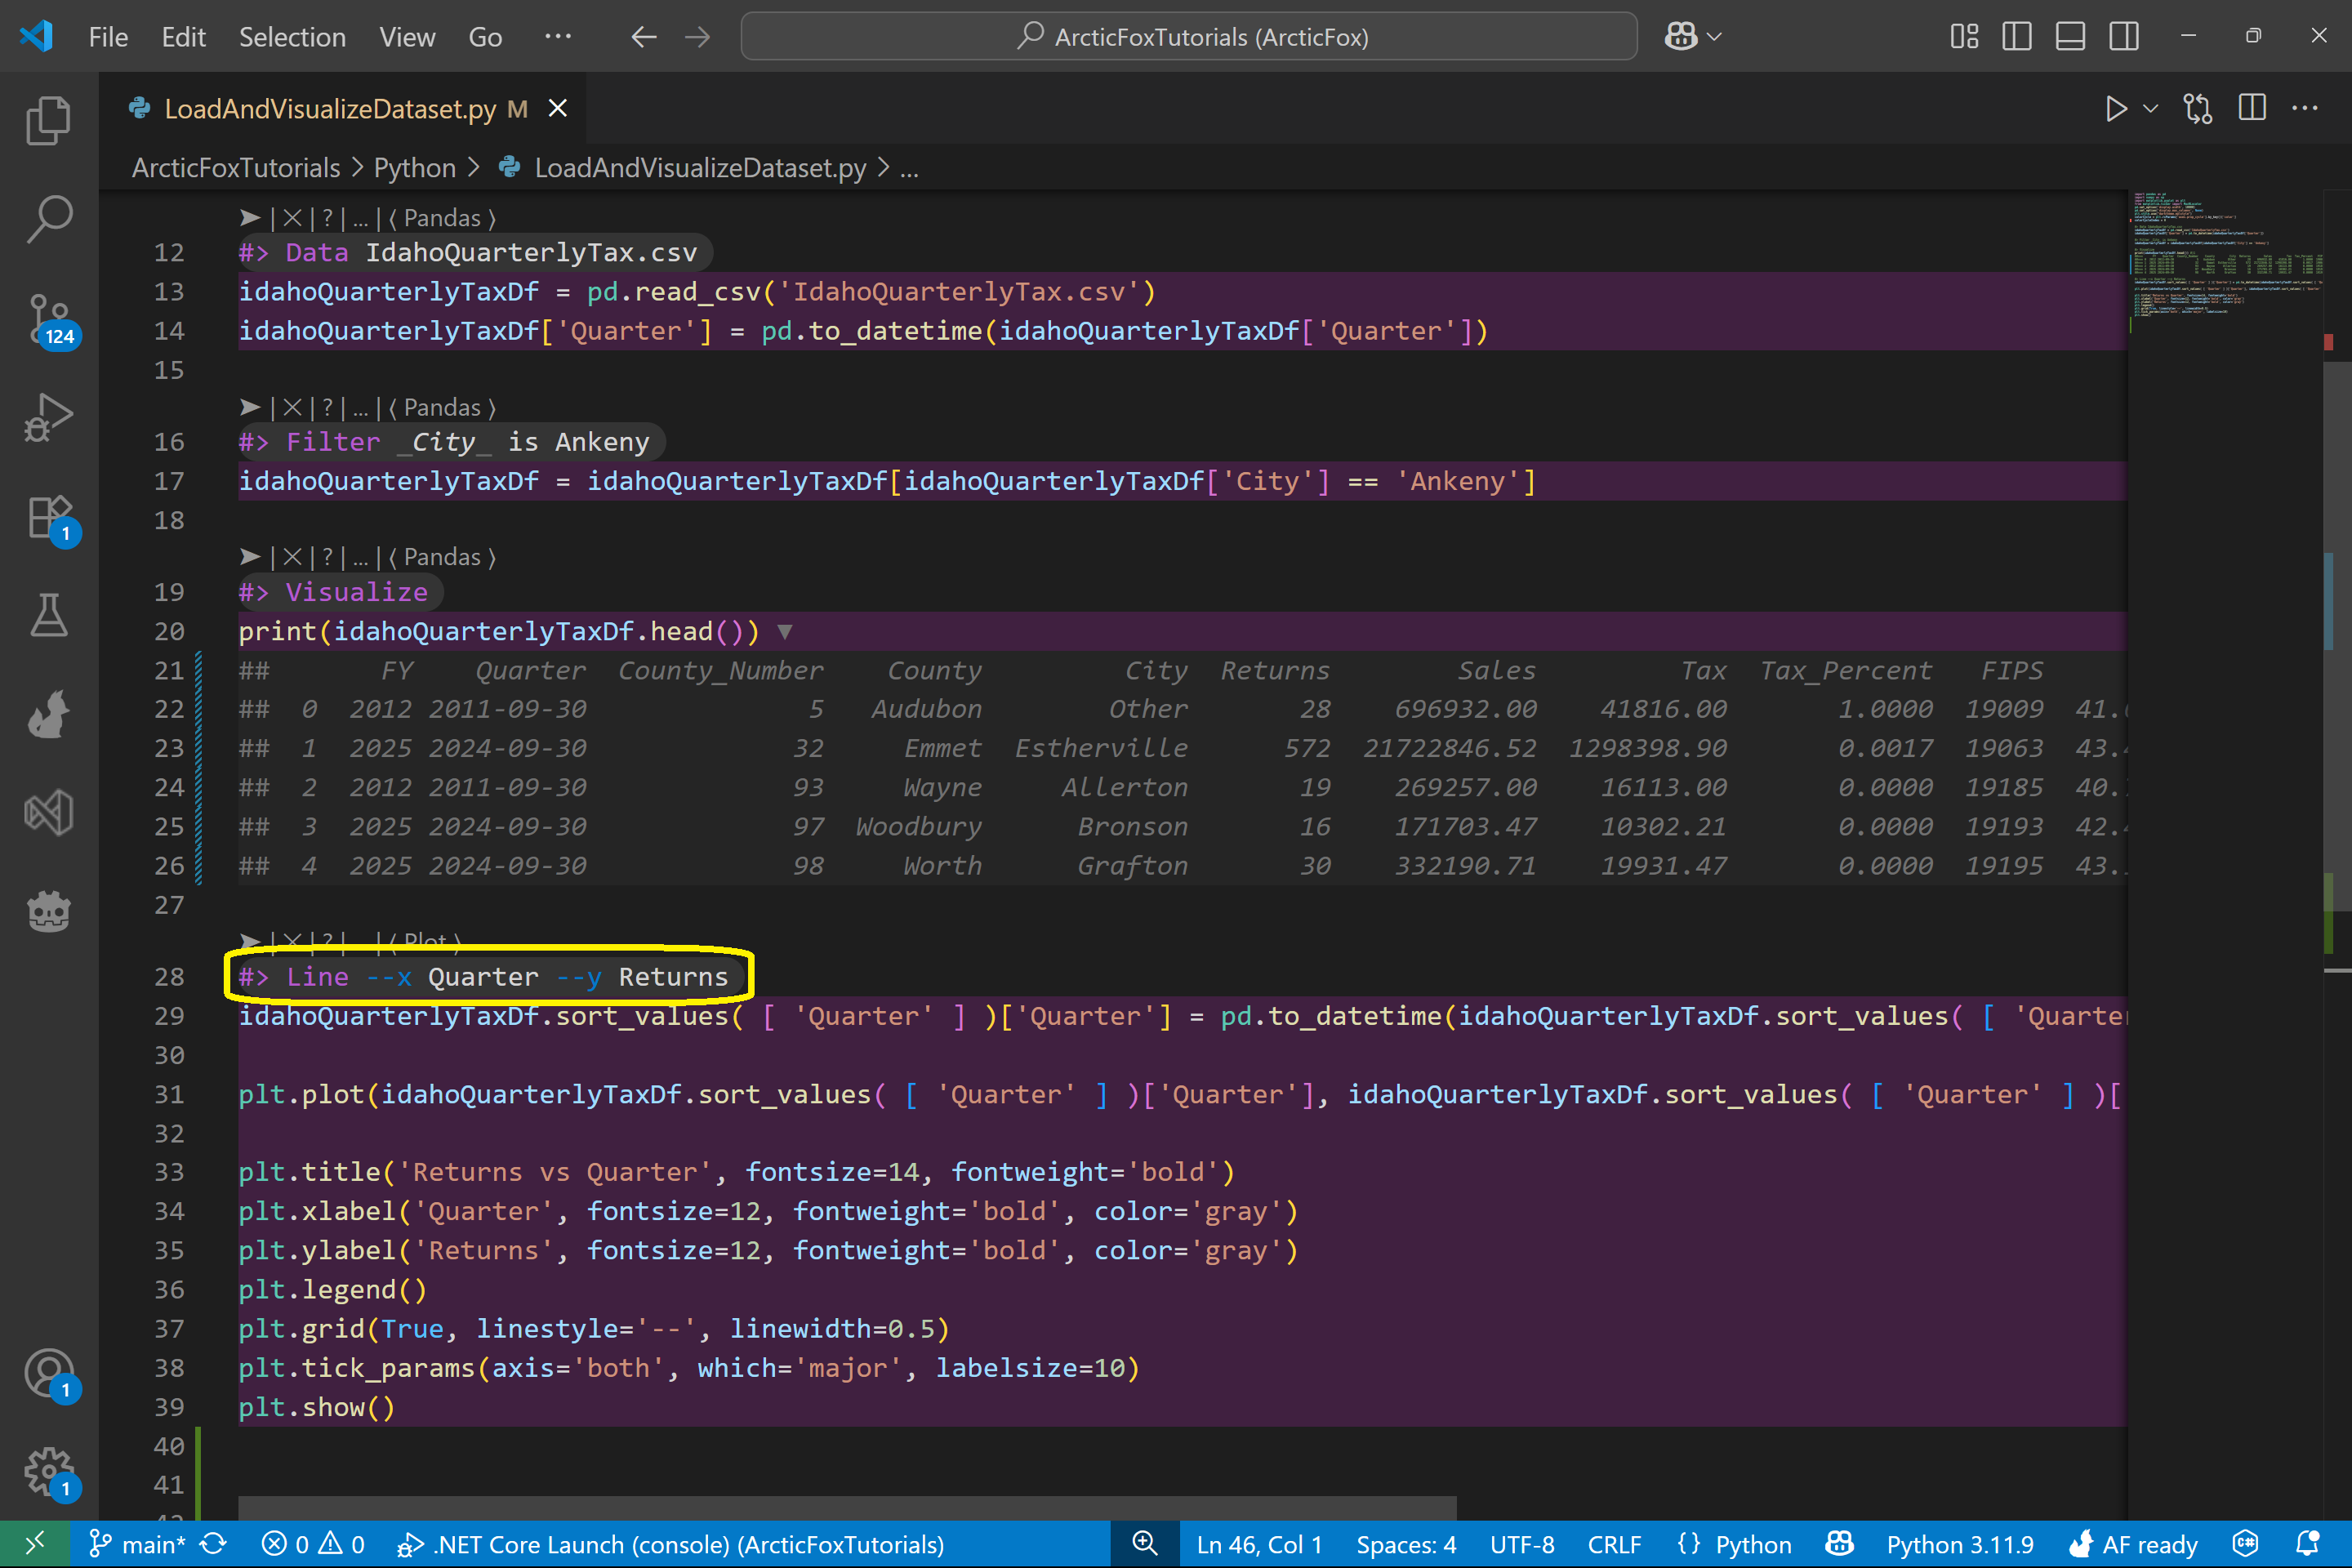Click the horizontal scrollbar at editor bottom
Image resolution: width=2352 pixels, height=1568 pixels.
847,1508
